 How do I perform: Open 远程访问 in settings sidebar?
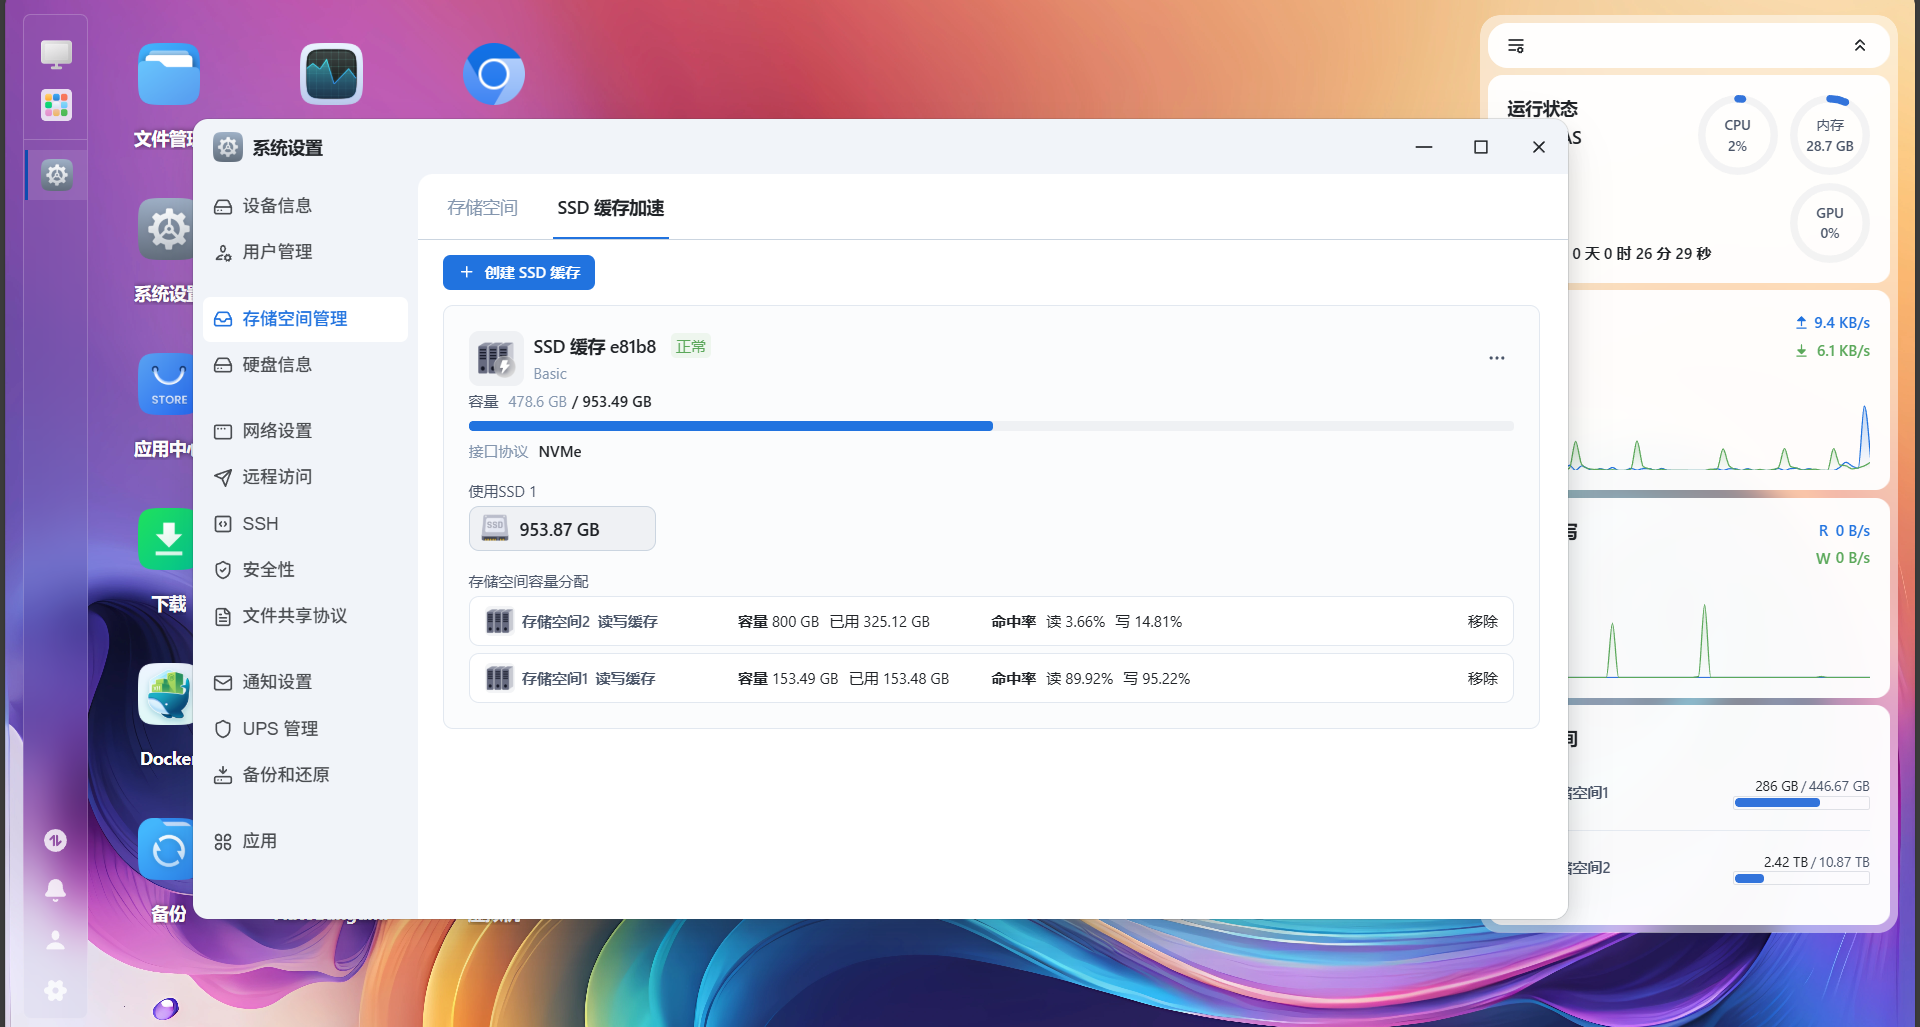tap(305, 477)
